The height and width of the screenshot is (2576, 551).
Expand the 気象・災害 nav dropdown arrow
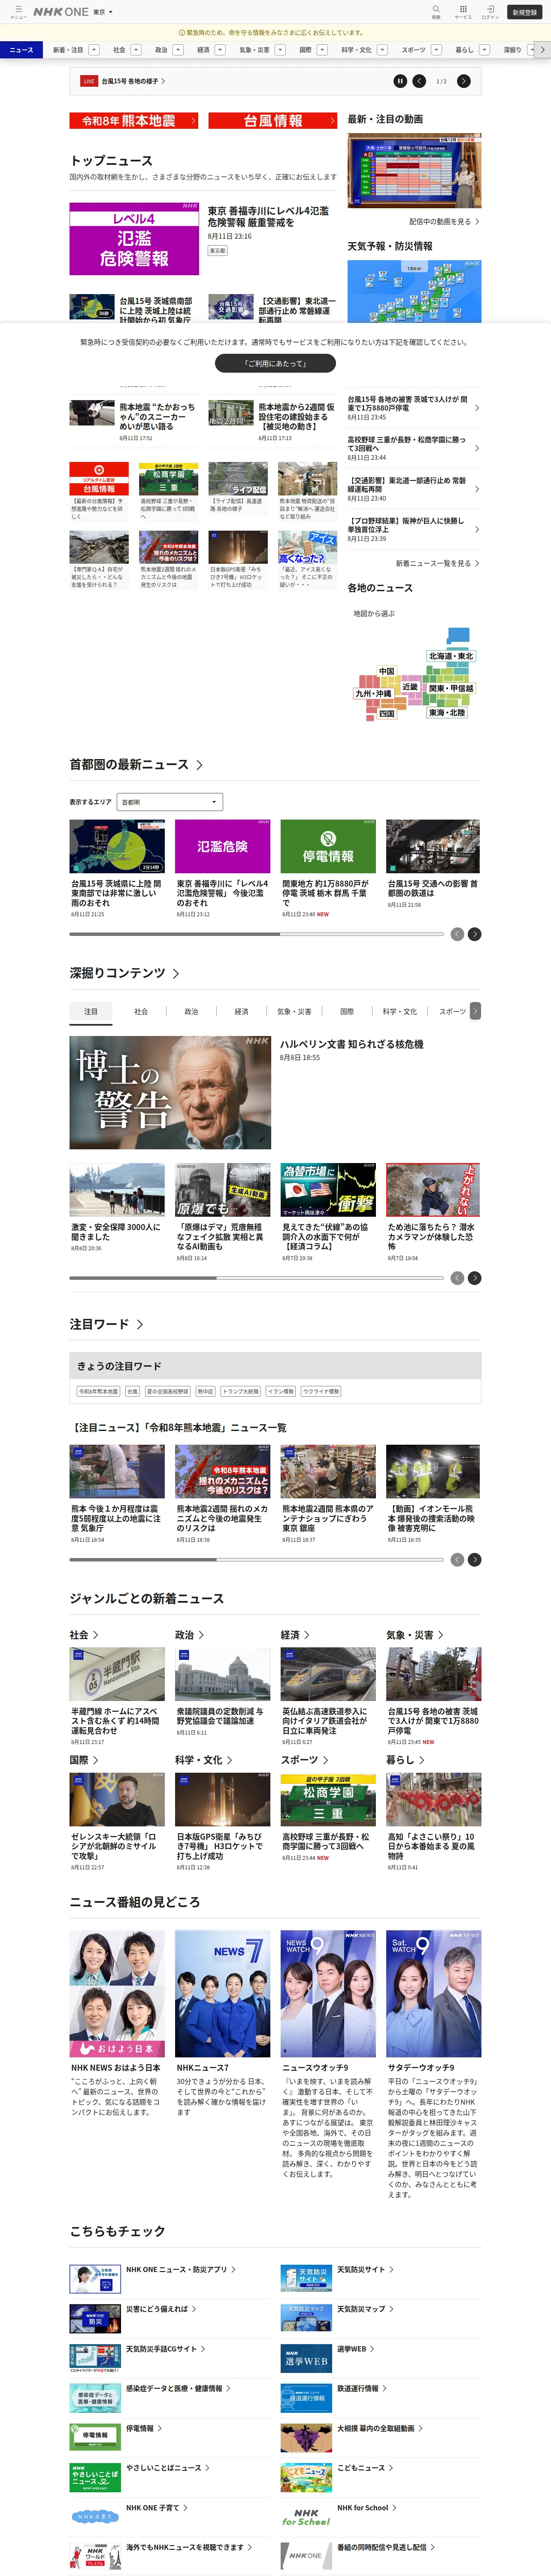280,50
